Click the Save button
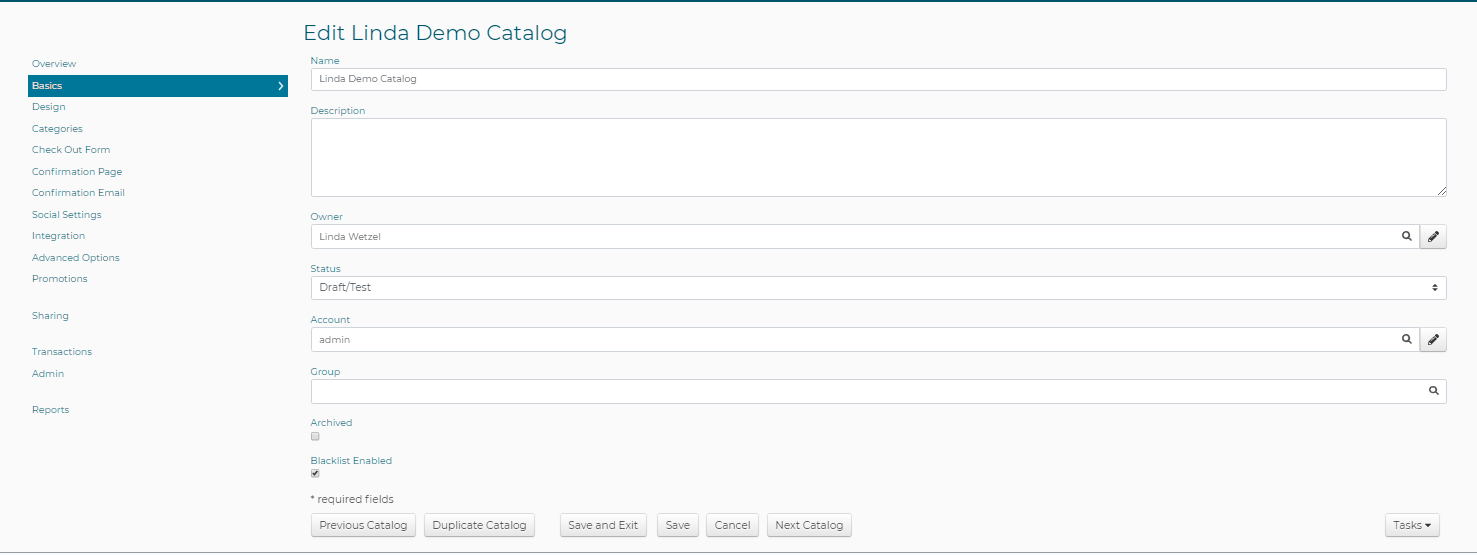 click(678, 525)
